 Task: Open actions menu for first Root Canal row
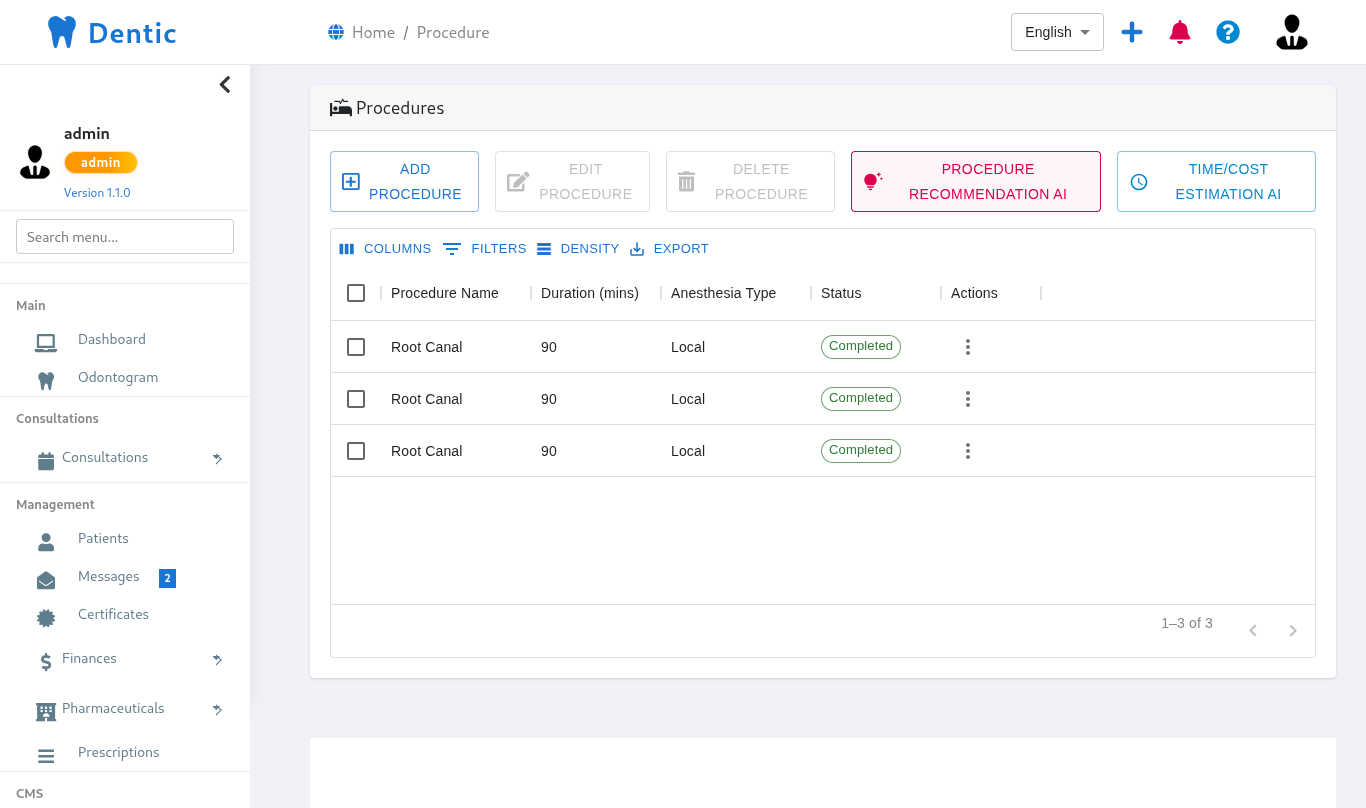pyautogui.click(x=967, y=347)
